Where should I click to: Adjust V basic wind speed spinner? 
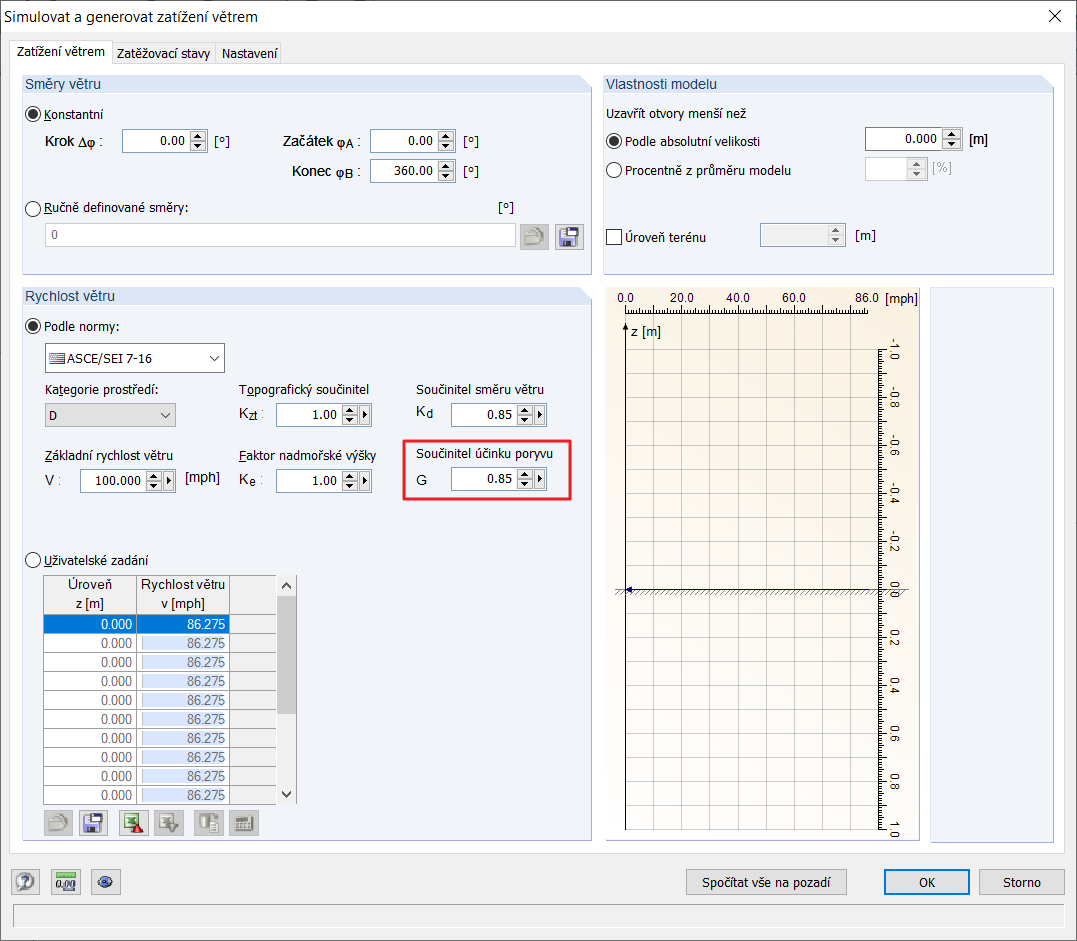pyautogui.click(x=154, y=481)
